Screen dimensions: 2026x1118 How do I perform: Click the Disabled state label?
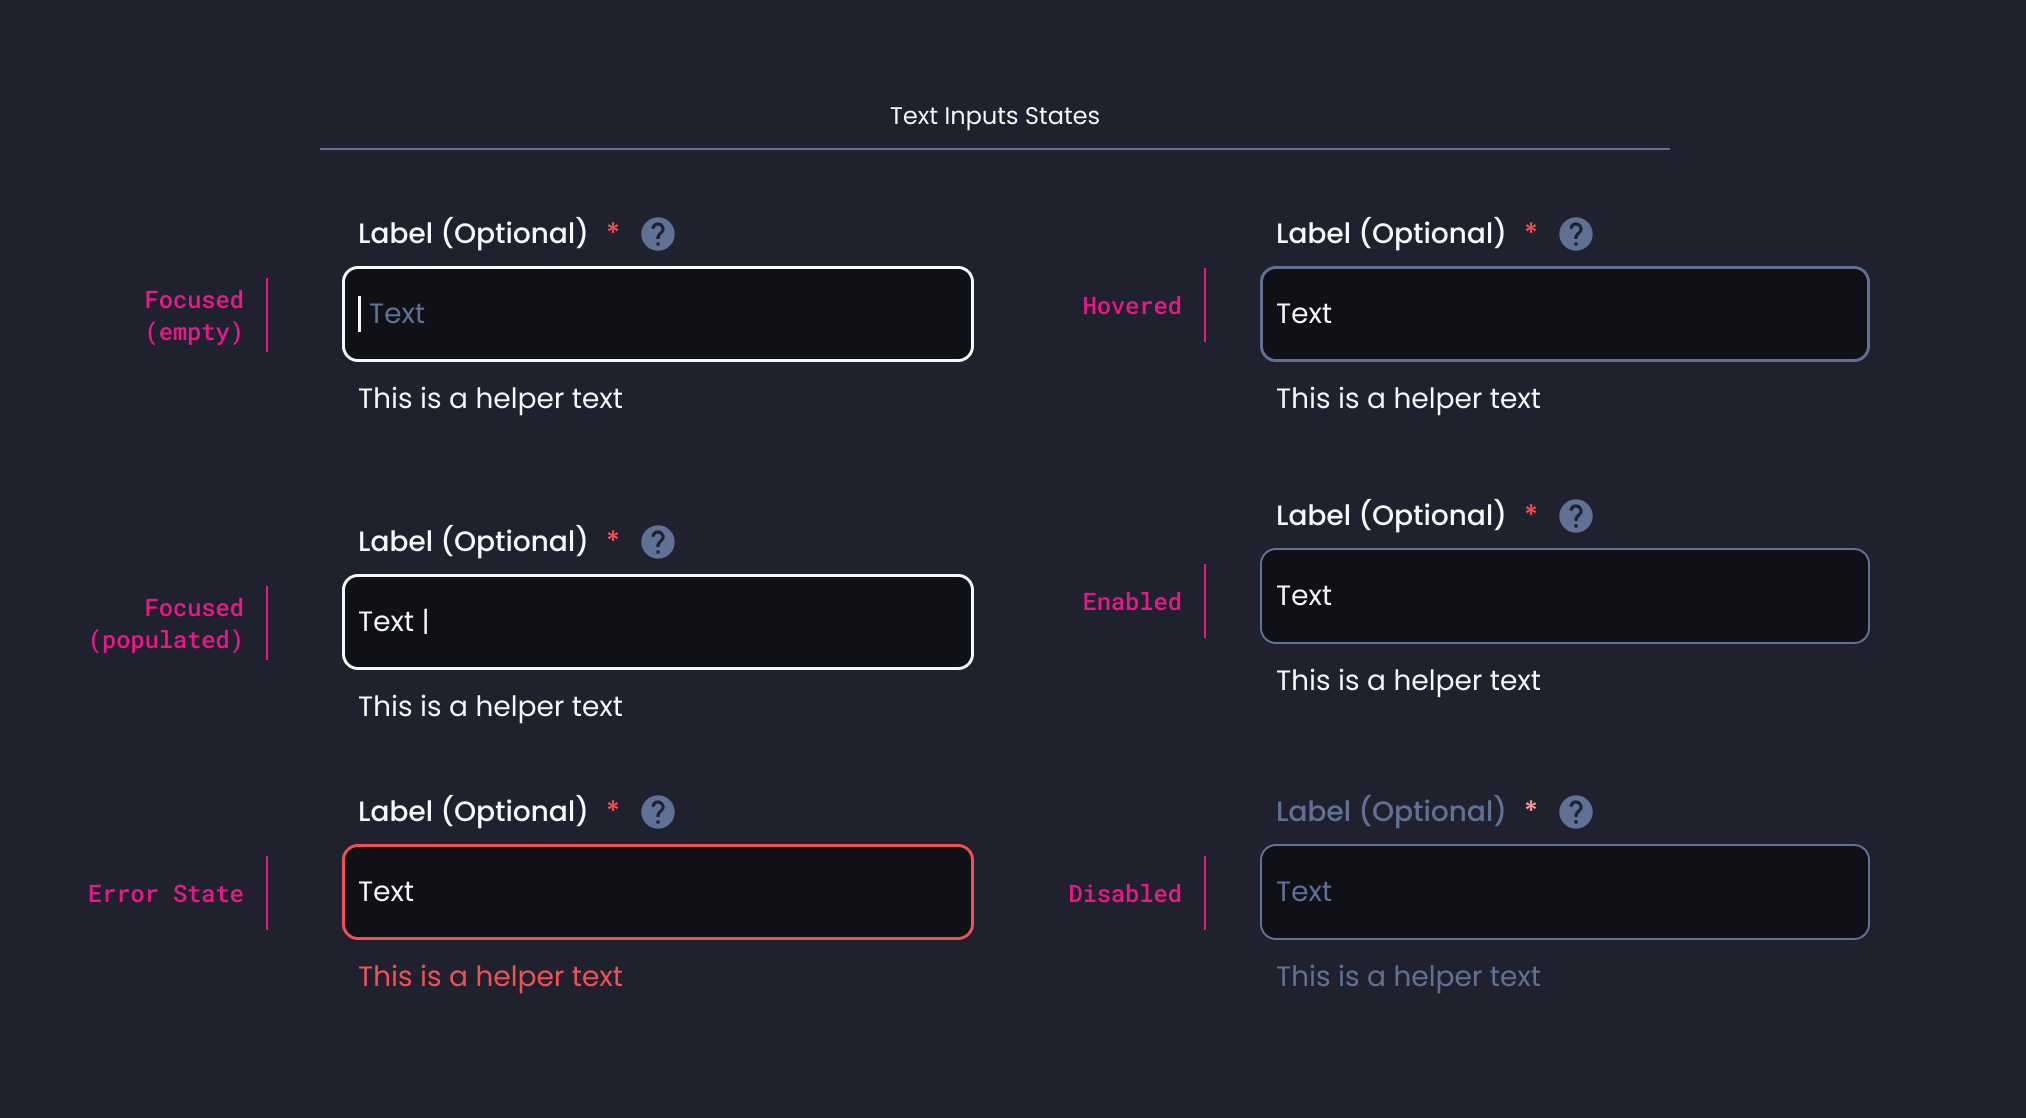(x=1125, y=893)
